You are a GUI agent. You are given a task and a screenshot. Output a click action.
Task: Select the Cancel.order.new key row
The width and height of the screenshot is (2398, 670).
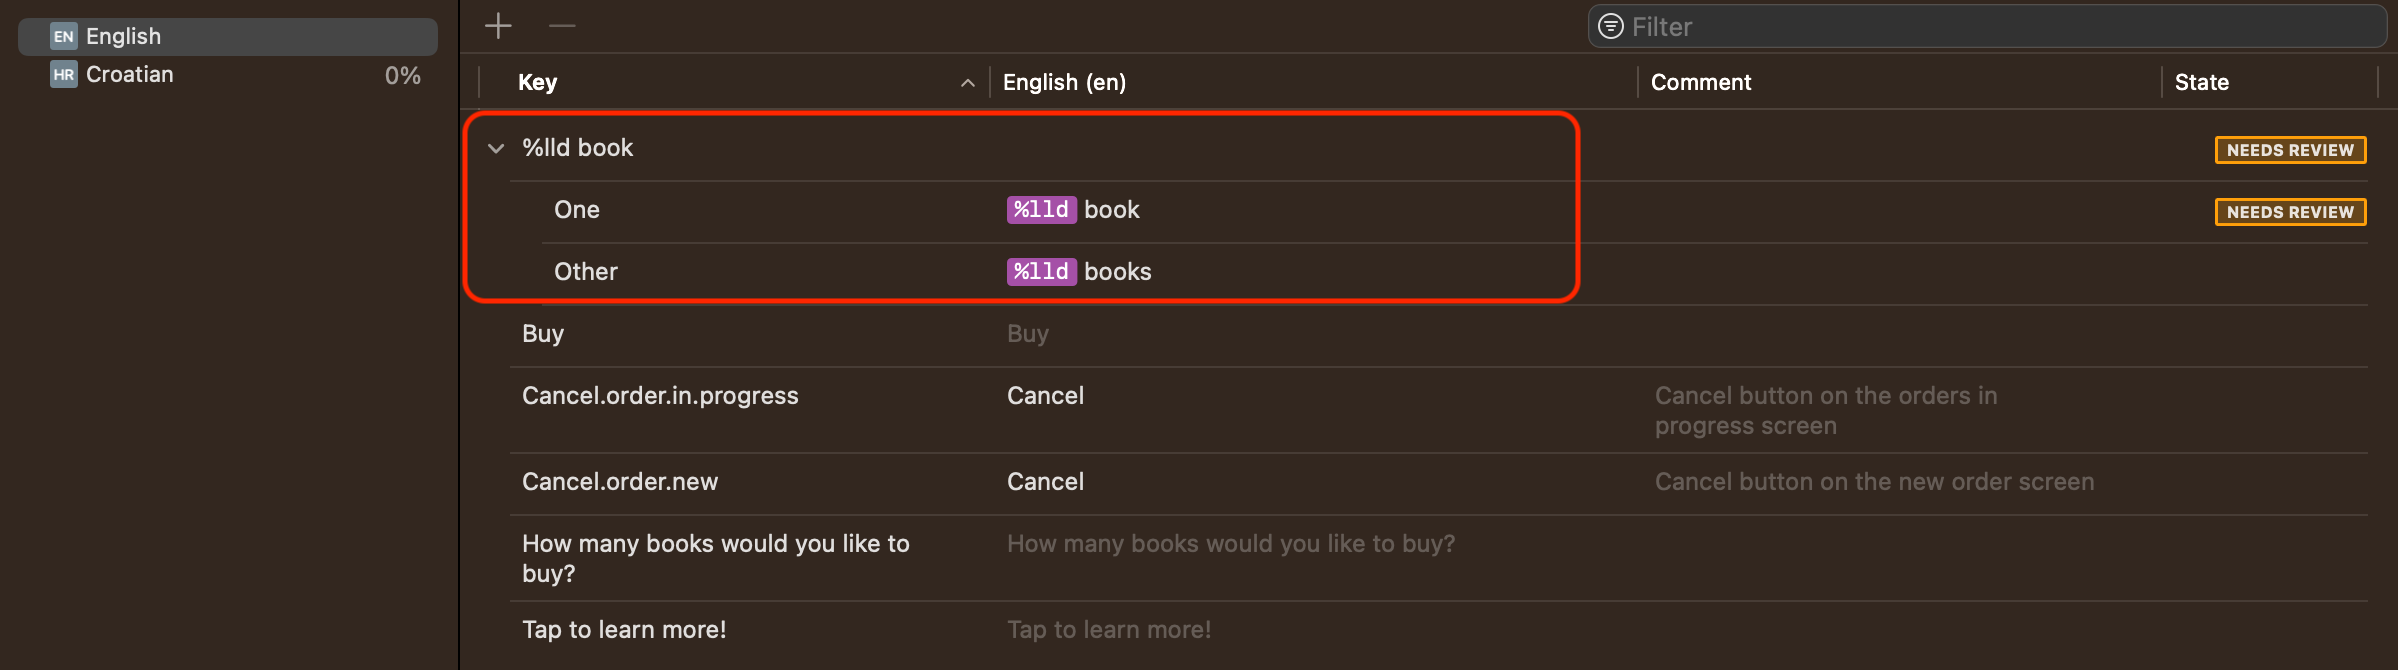[1438, 482]
